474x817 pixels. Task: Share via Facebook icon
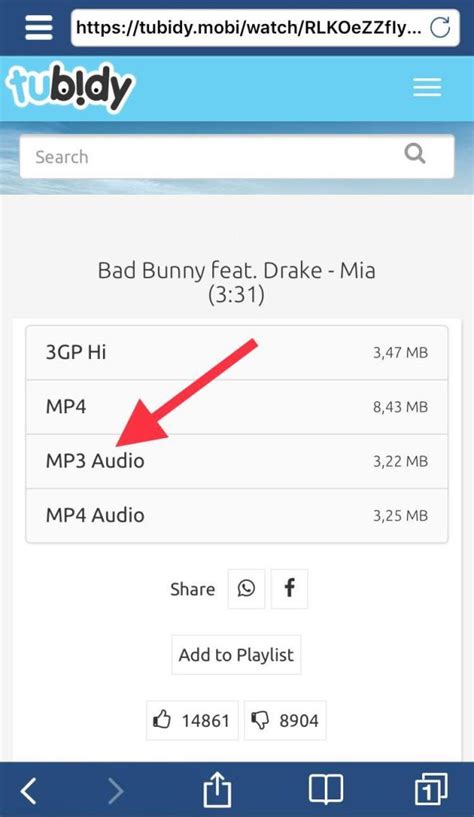click(x=290, y=589)
